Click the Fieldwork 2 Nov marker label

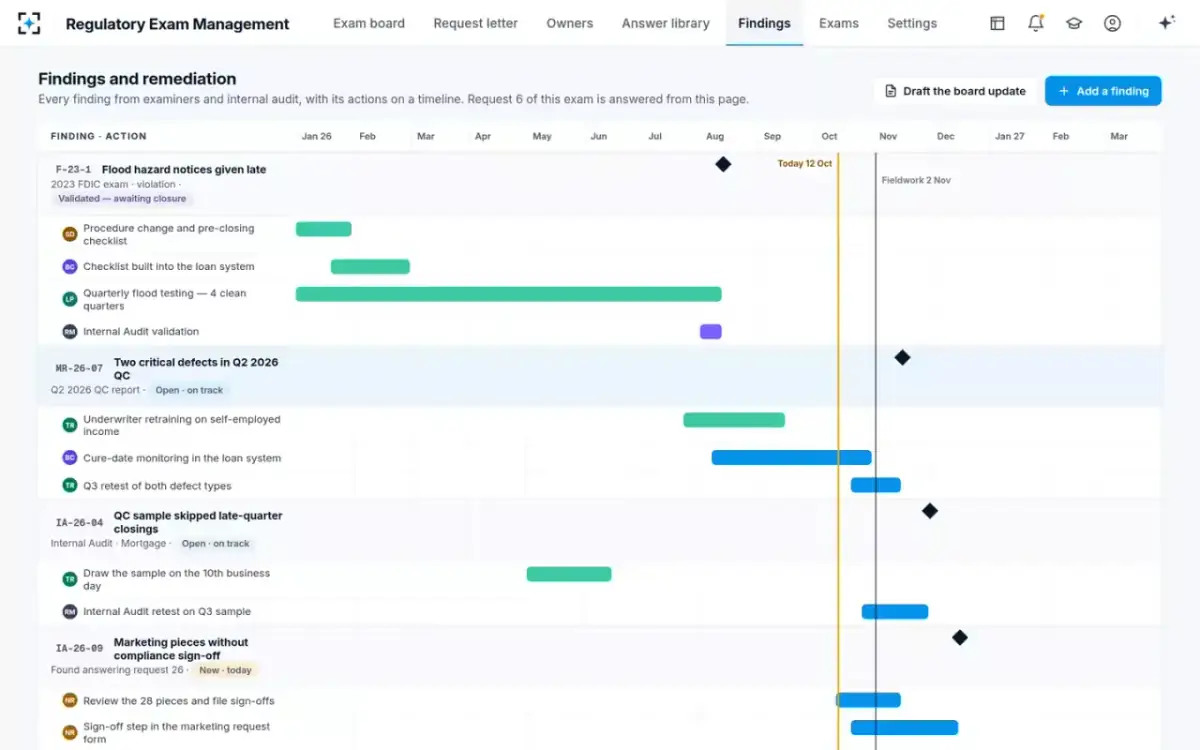click(x=916, y=181)
